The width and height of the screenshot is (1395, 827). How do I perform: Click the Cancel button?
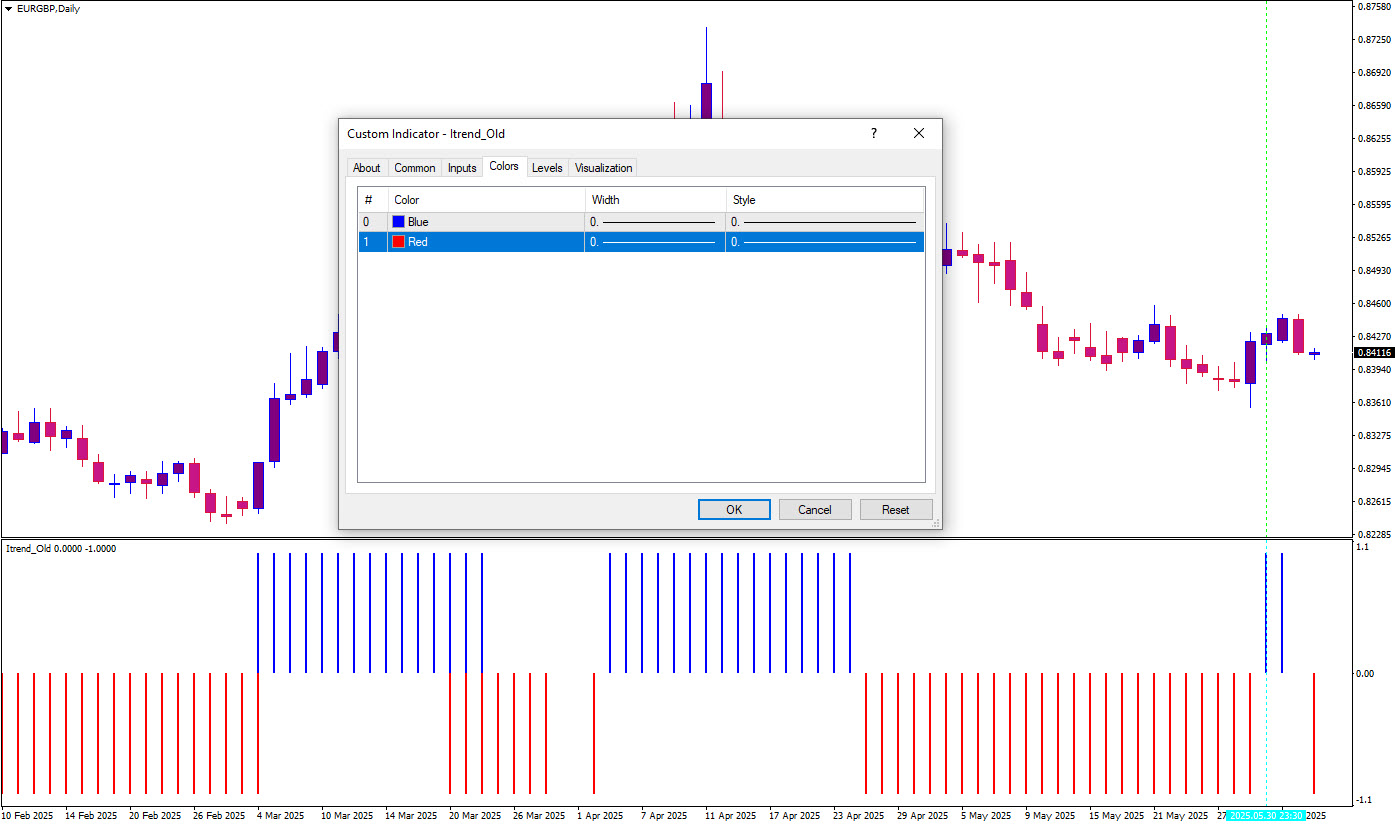(814, 510)
